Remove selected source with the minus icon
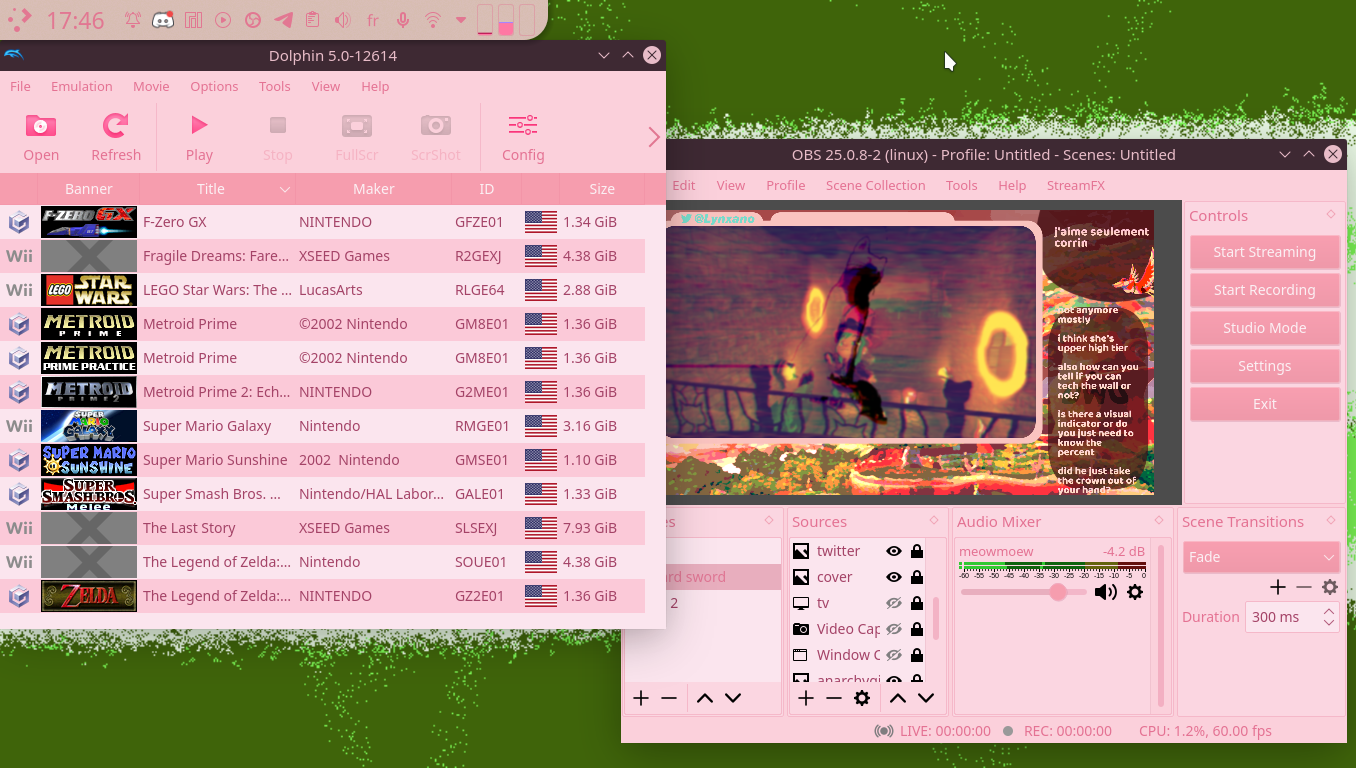Viewport: 1356px width, 768px height. click(834, 698)
